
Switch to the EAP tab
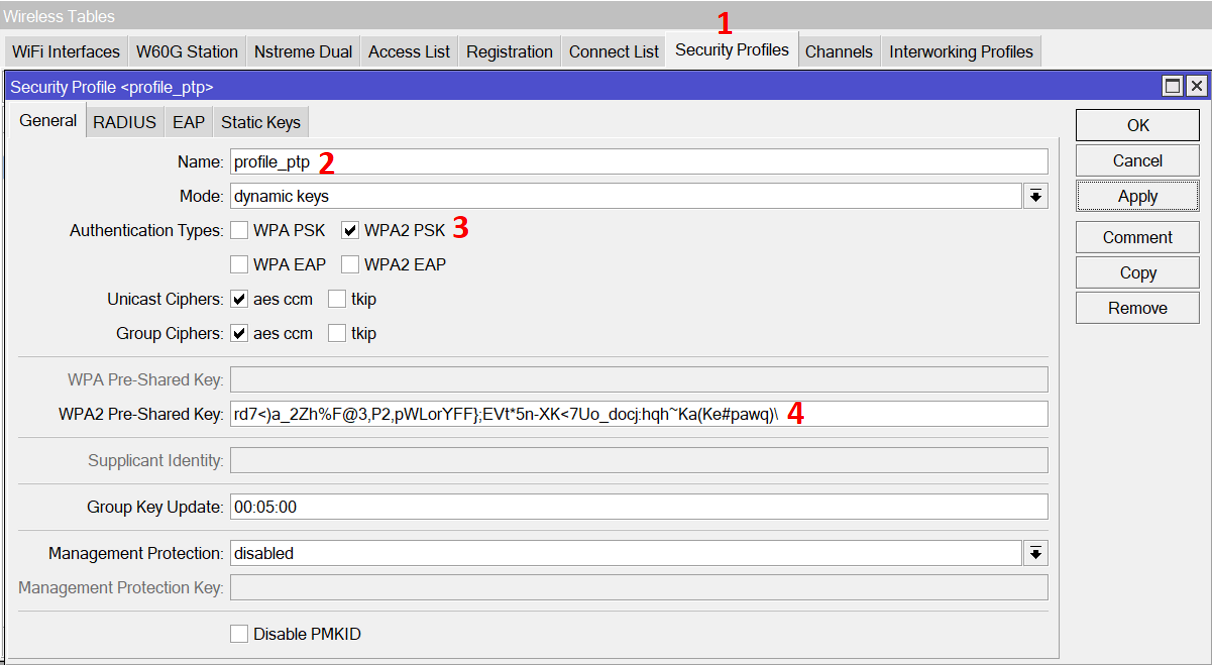point(188,122)
